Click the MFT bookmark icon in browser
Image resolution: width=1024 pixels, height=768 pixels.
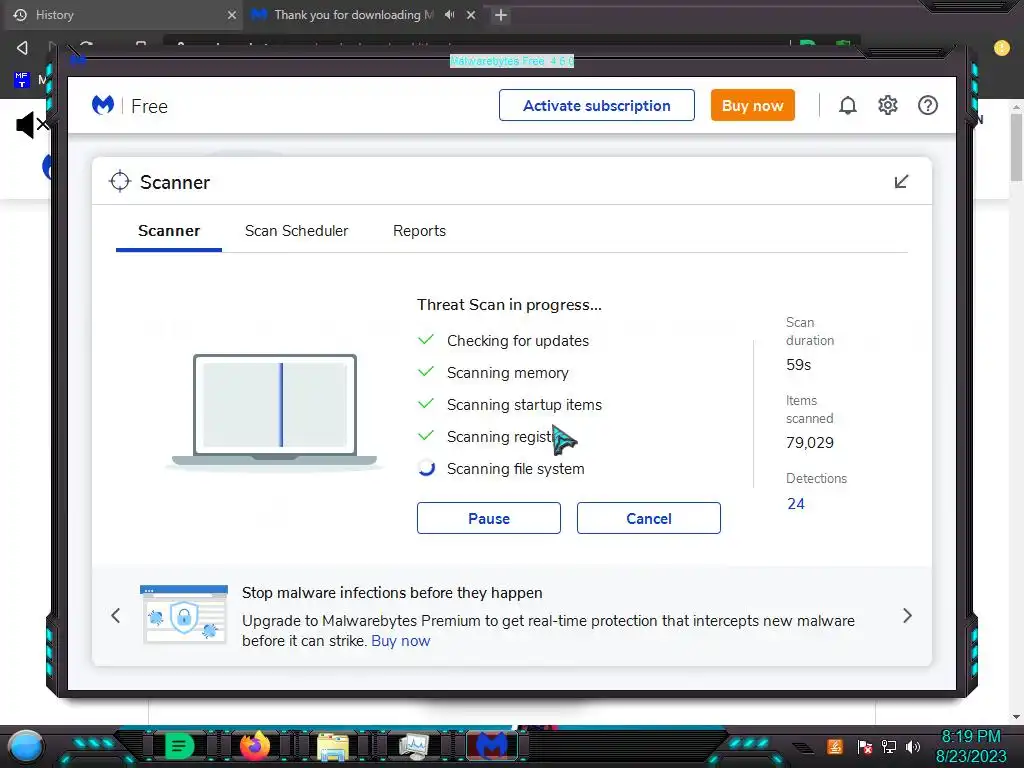pyautogui.click(x=21, y=80)
